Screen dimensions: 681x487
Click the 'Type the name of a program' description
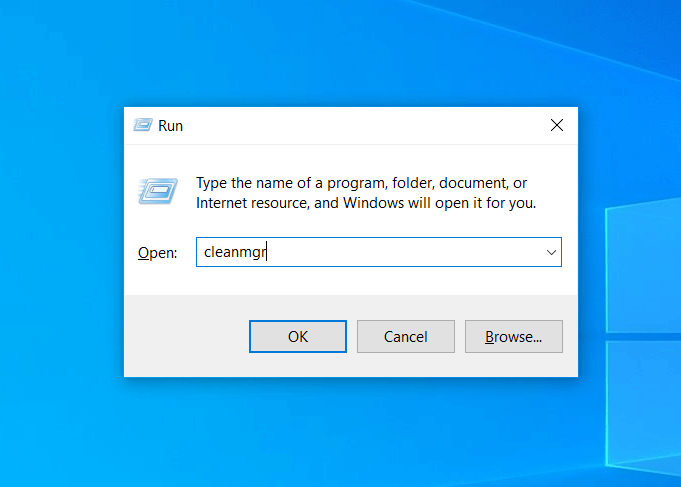point(366,193)
